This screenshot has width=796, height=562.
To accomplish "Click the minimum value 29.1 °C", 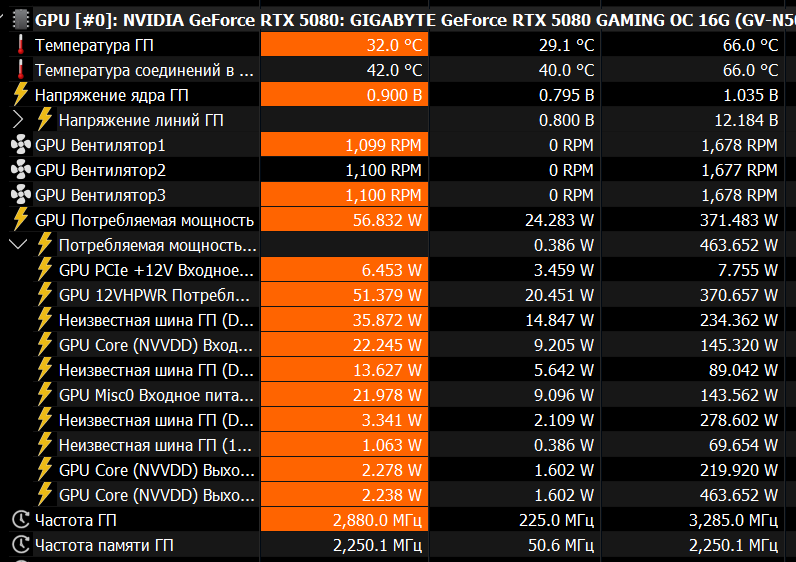I will (567, 45).
